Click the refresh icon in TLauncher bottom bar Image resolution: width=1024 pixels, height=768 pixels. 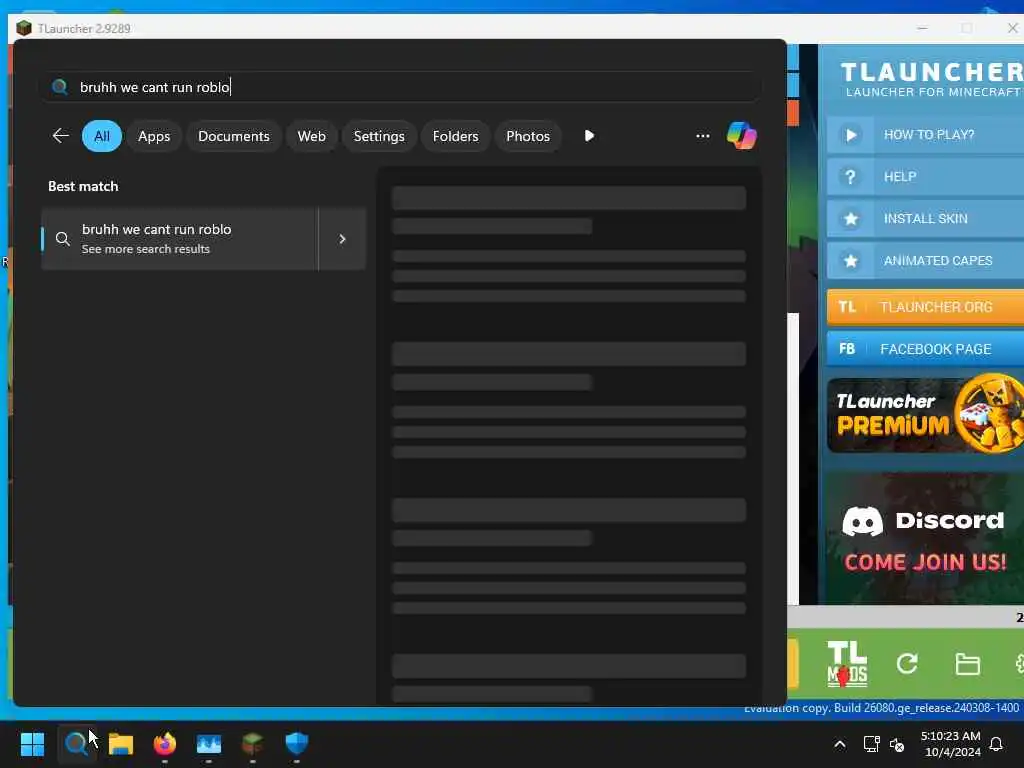coord(907,664)
